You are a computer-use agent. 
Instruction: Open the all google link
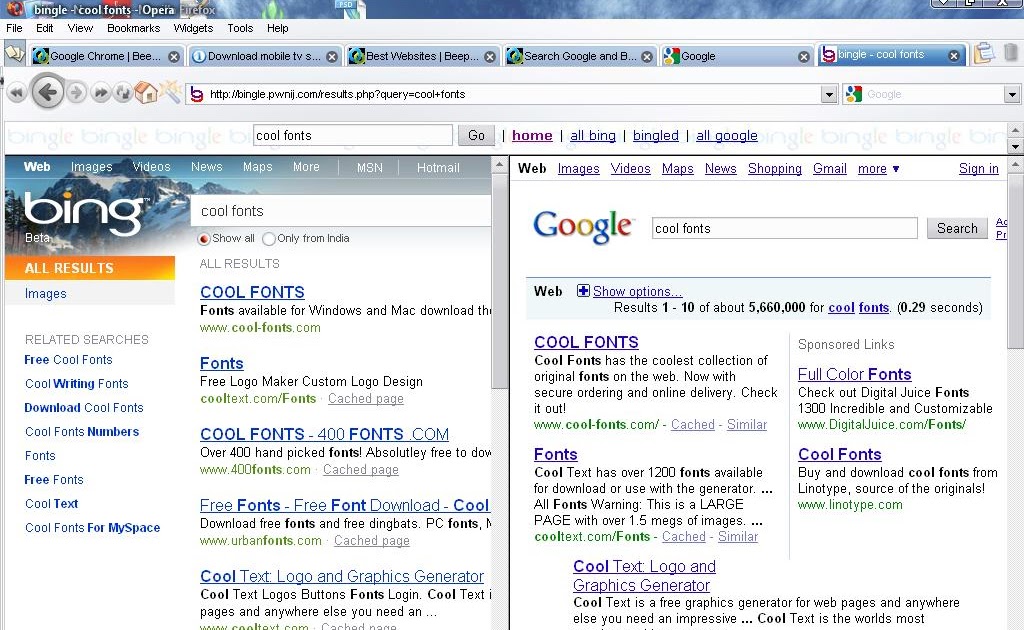727,135
